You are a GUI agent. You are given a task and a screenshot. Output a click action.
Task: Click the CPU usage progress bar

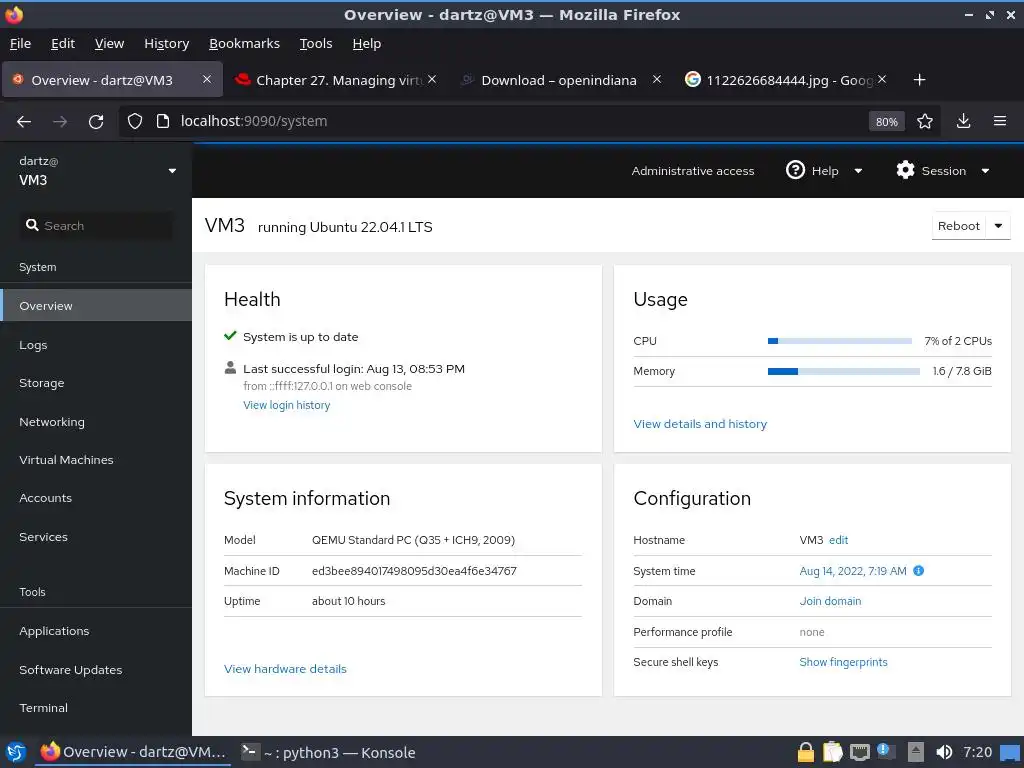tap(840, 341)
